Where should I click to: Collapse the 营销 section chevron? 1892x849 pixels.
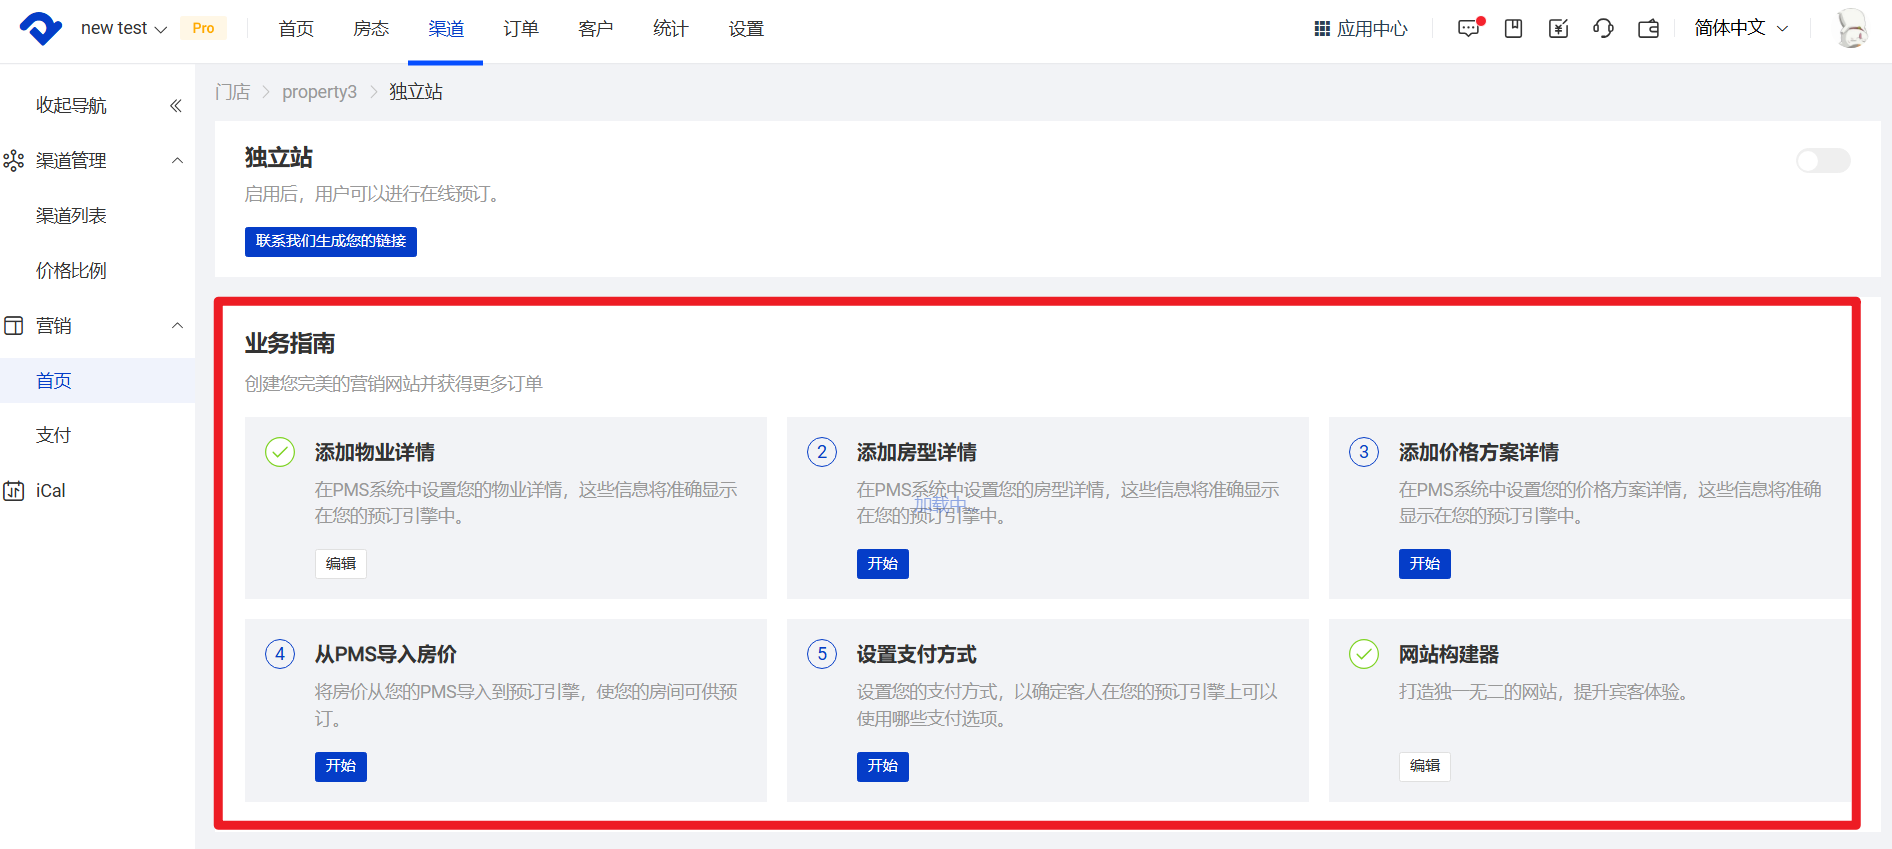[177, 326]
